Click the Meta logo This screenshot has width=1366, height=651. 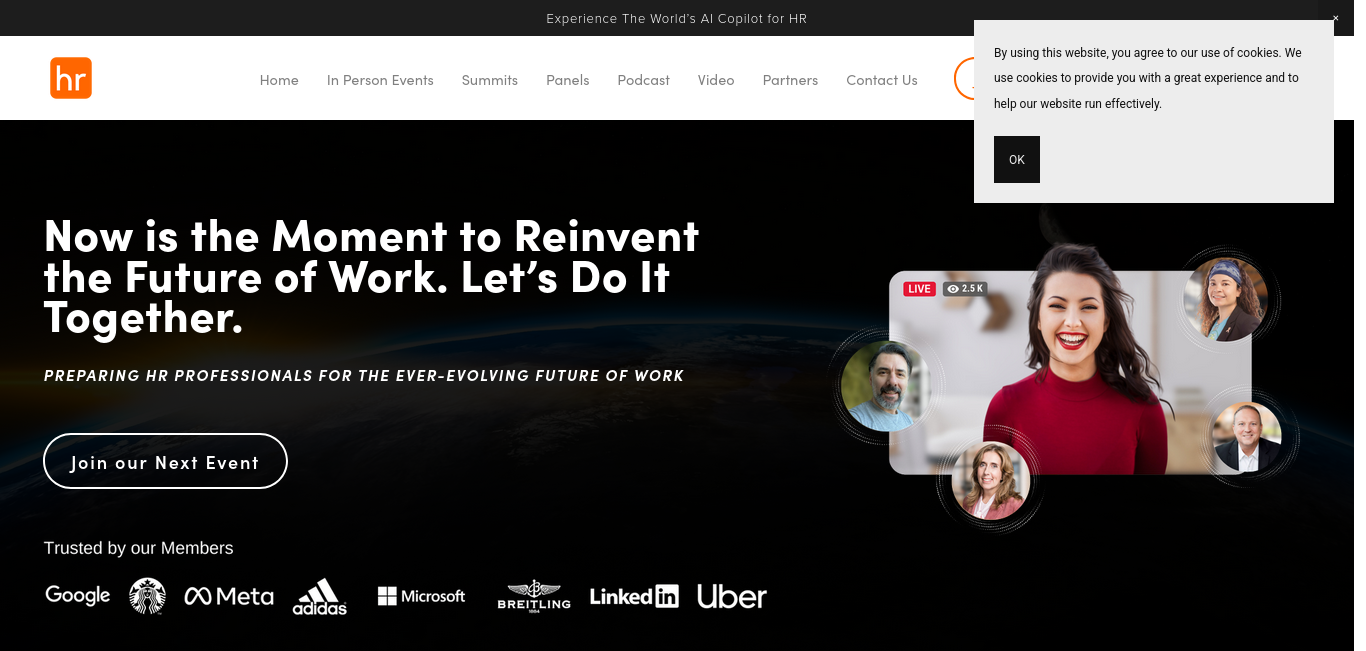[229, 596]
